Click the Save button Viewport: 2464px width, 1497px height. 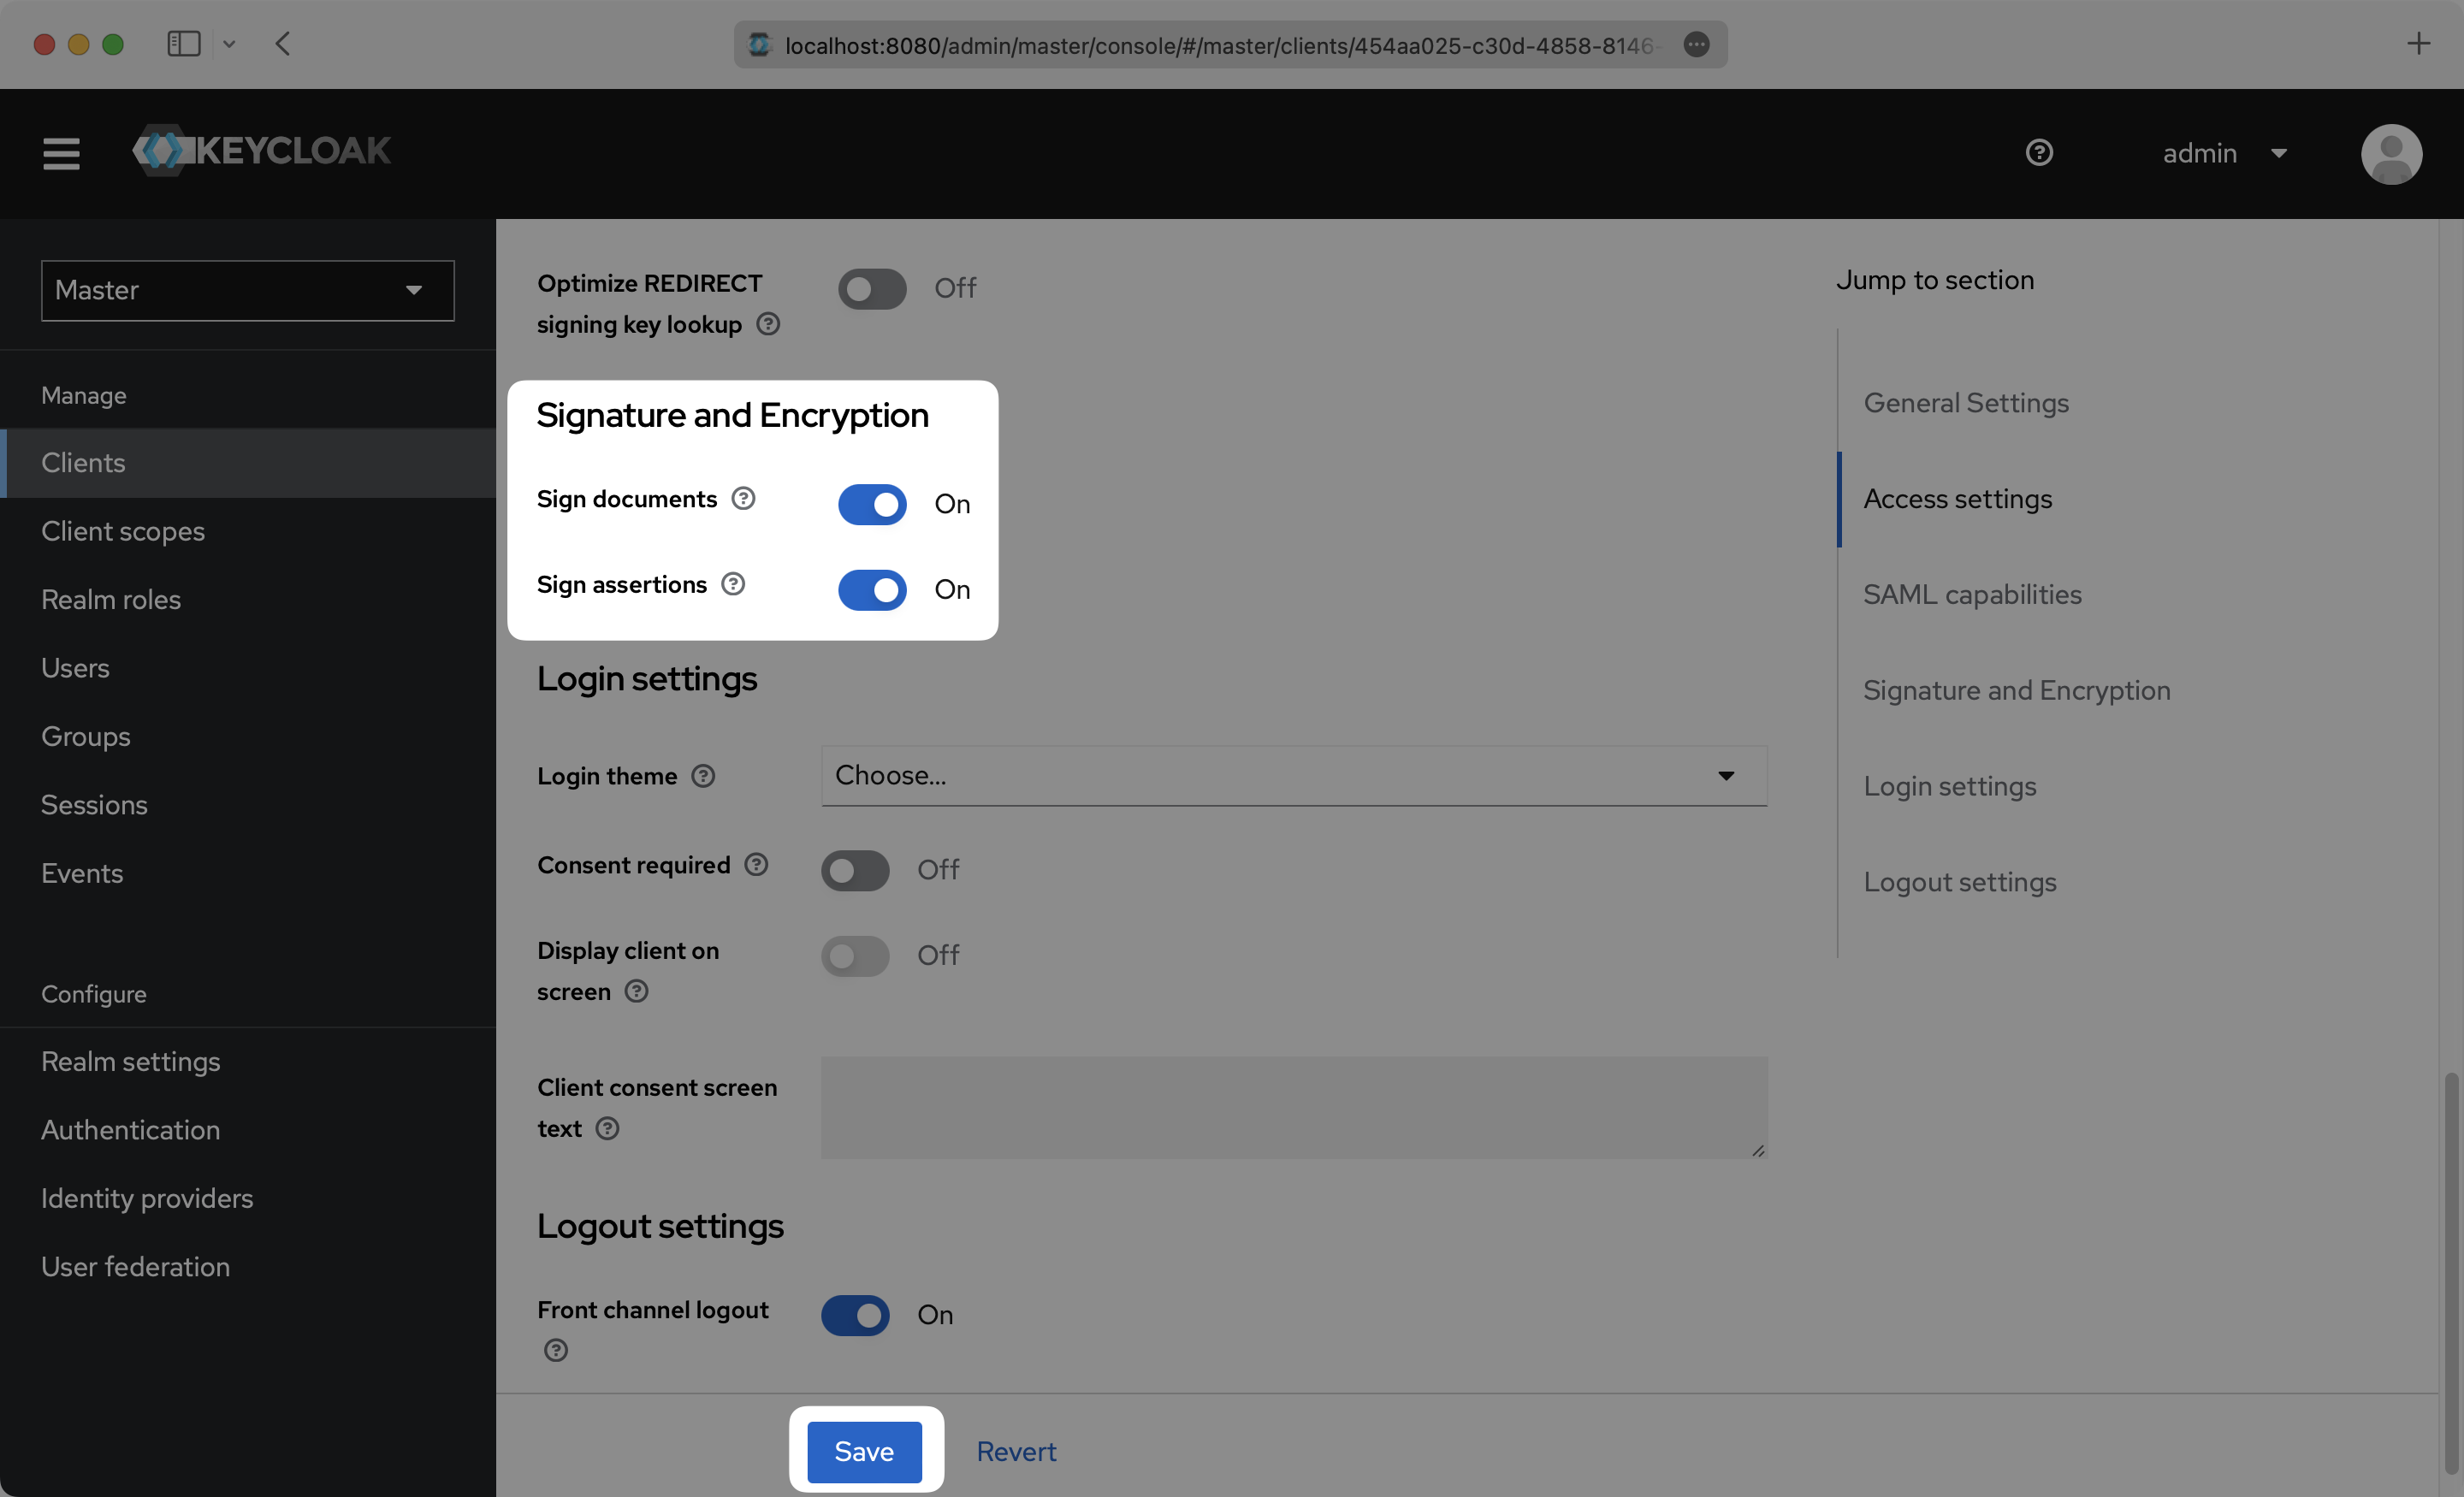click(864, 1451)
